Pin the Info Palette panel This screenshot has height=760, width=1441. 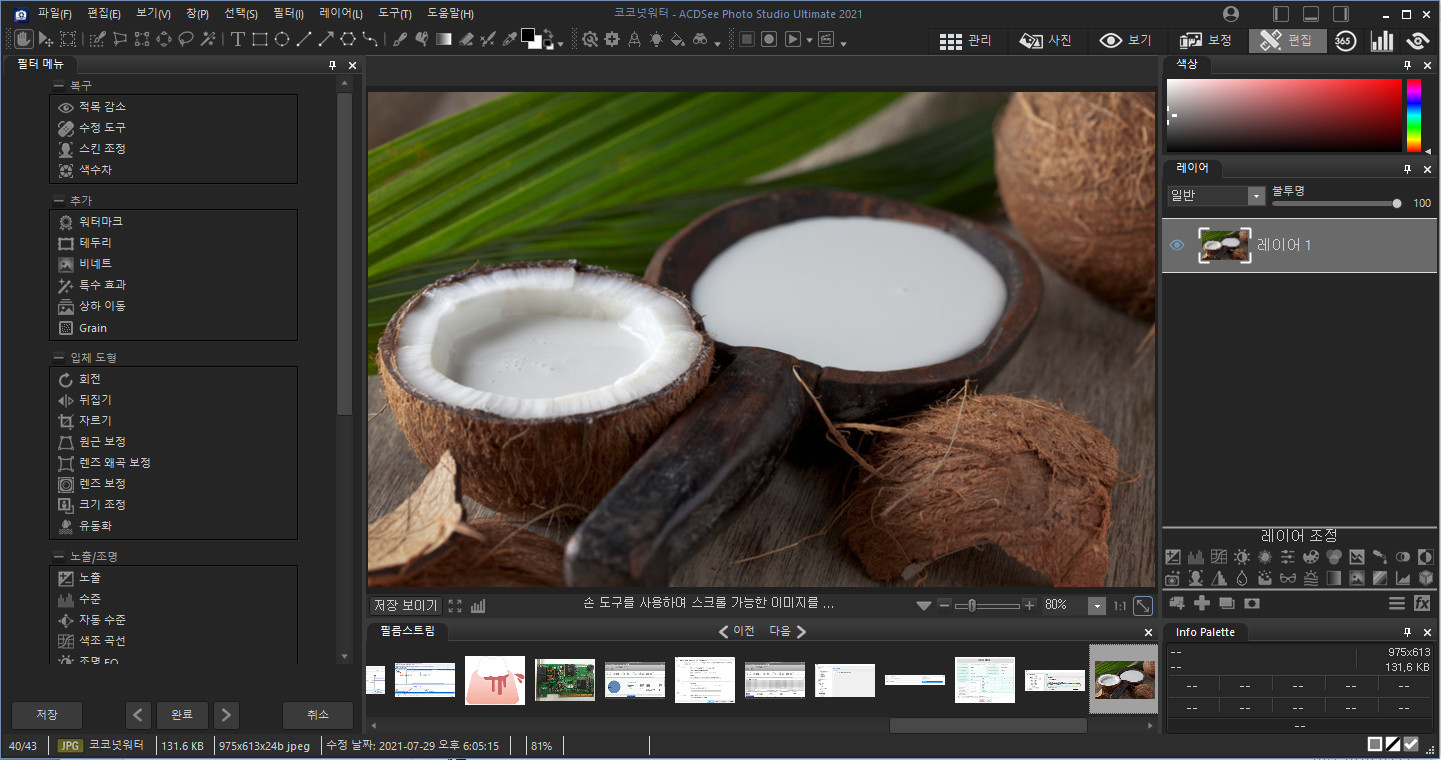(1407, 633)
